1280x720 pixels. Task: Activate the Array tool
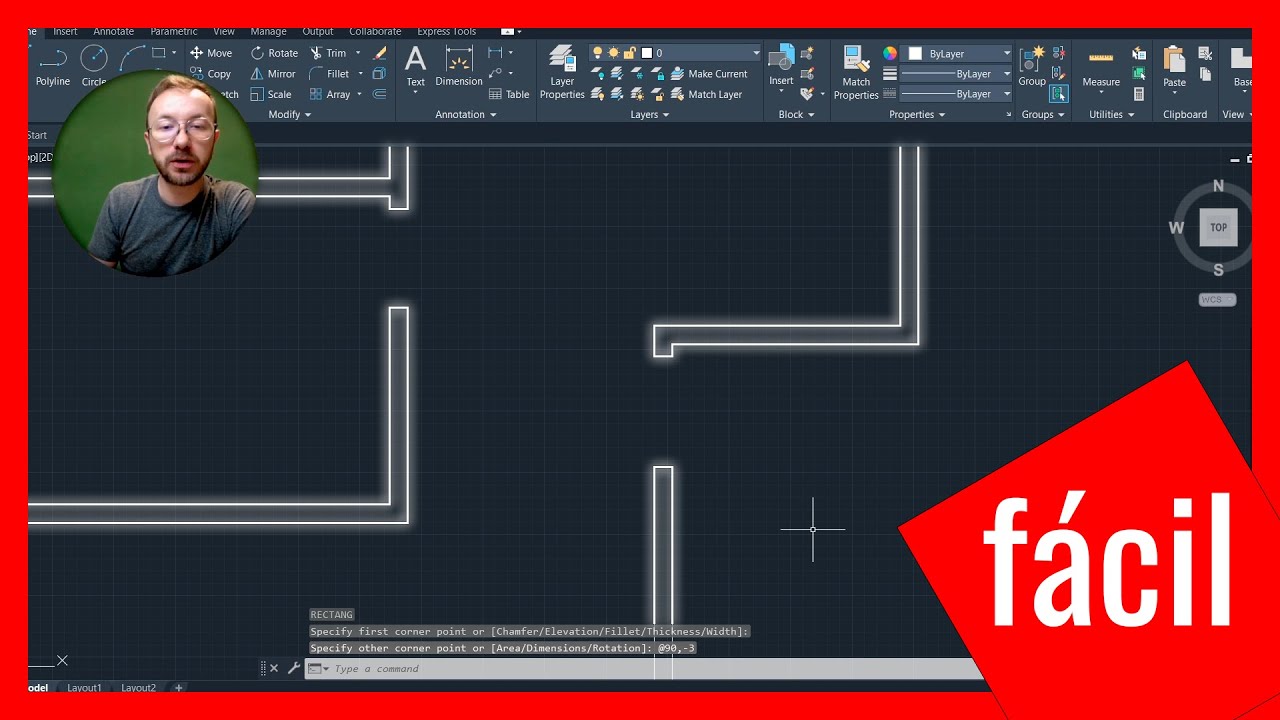330,95
